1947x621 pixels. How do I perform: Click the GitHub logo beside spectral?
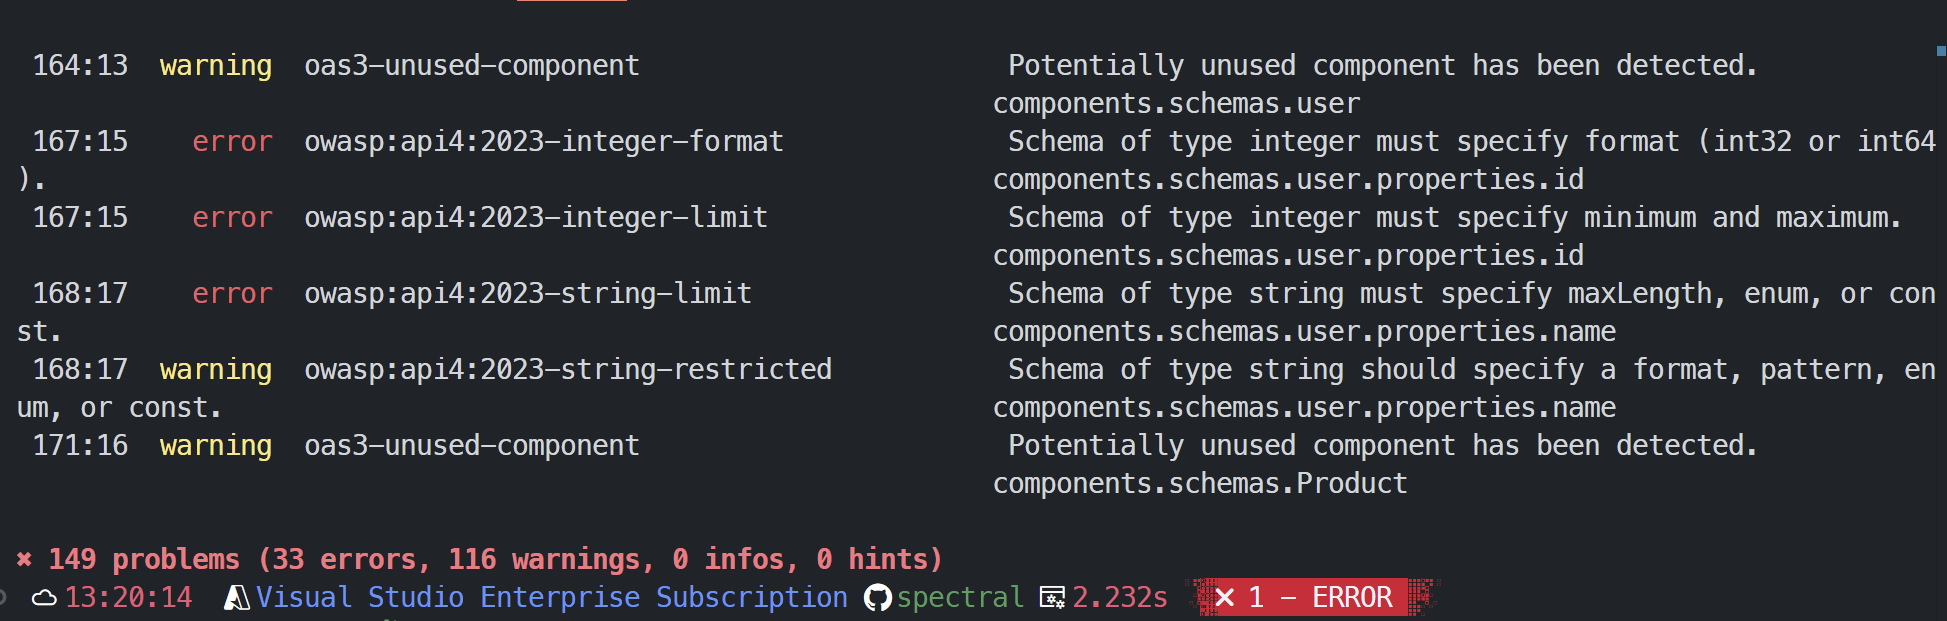[x=877, y=598]
